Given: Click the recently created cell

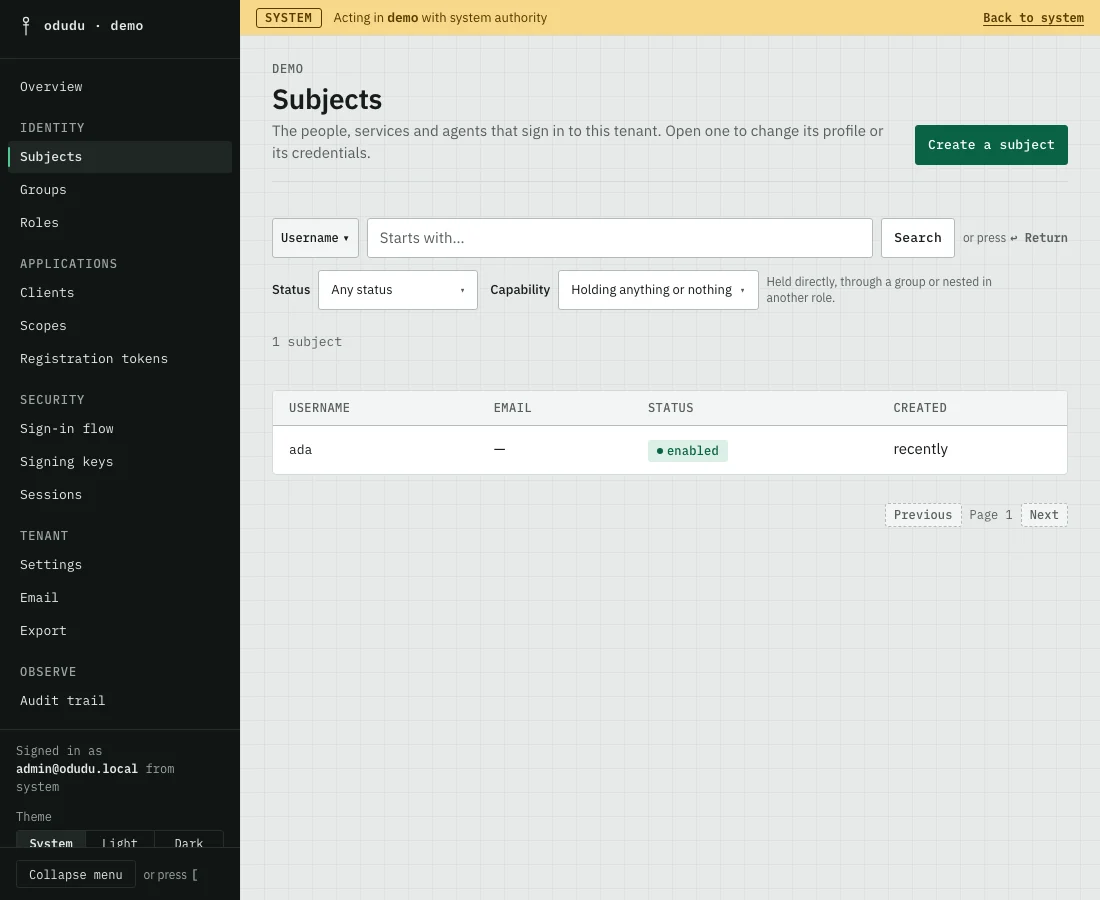Looking at the screenshot, I should [x=920, y=450].
